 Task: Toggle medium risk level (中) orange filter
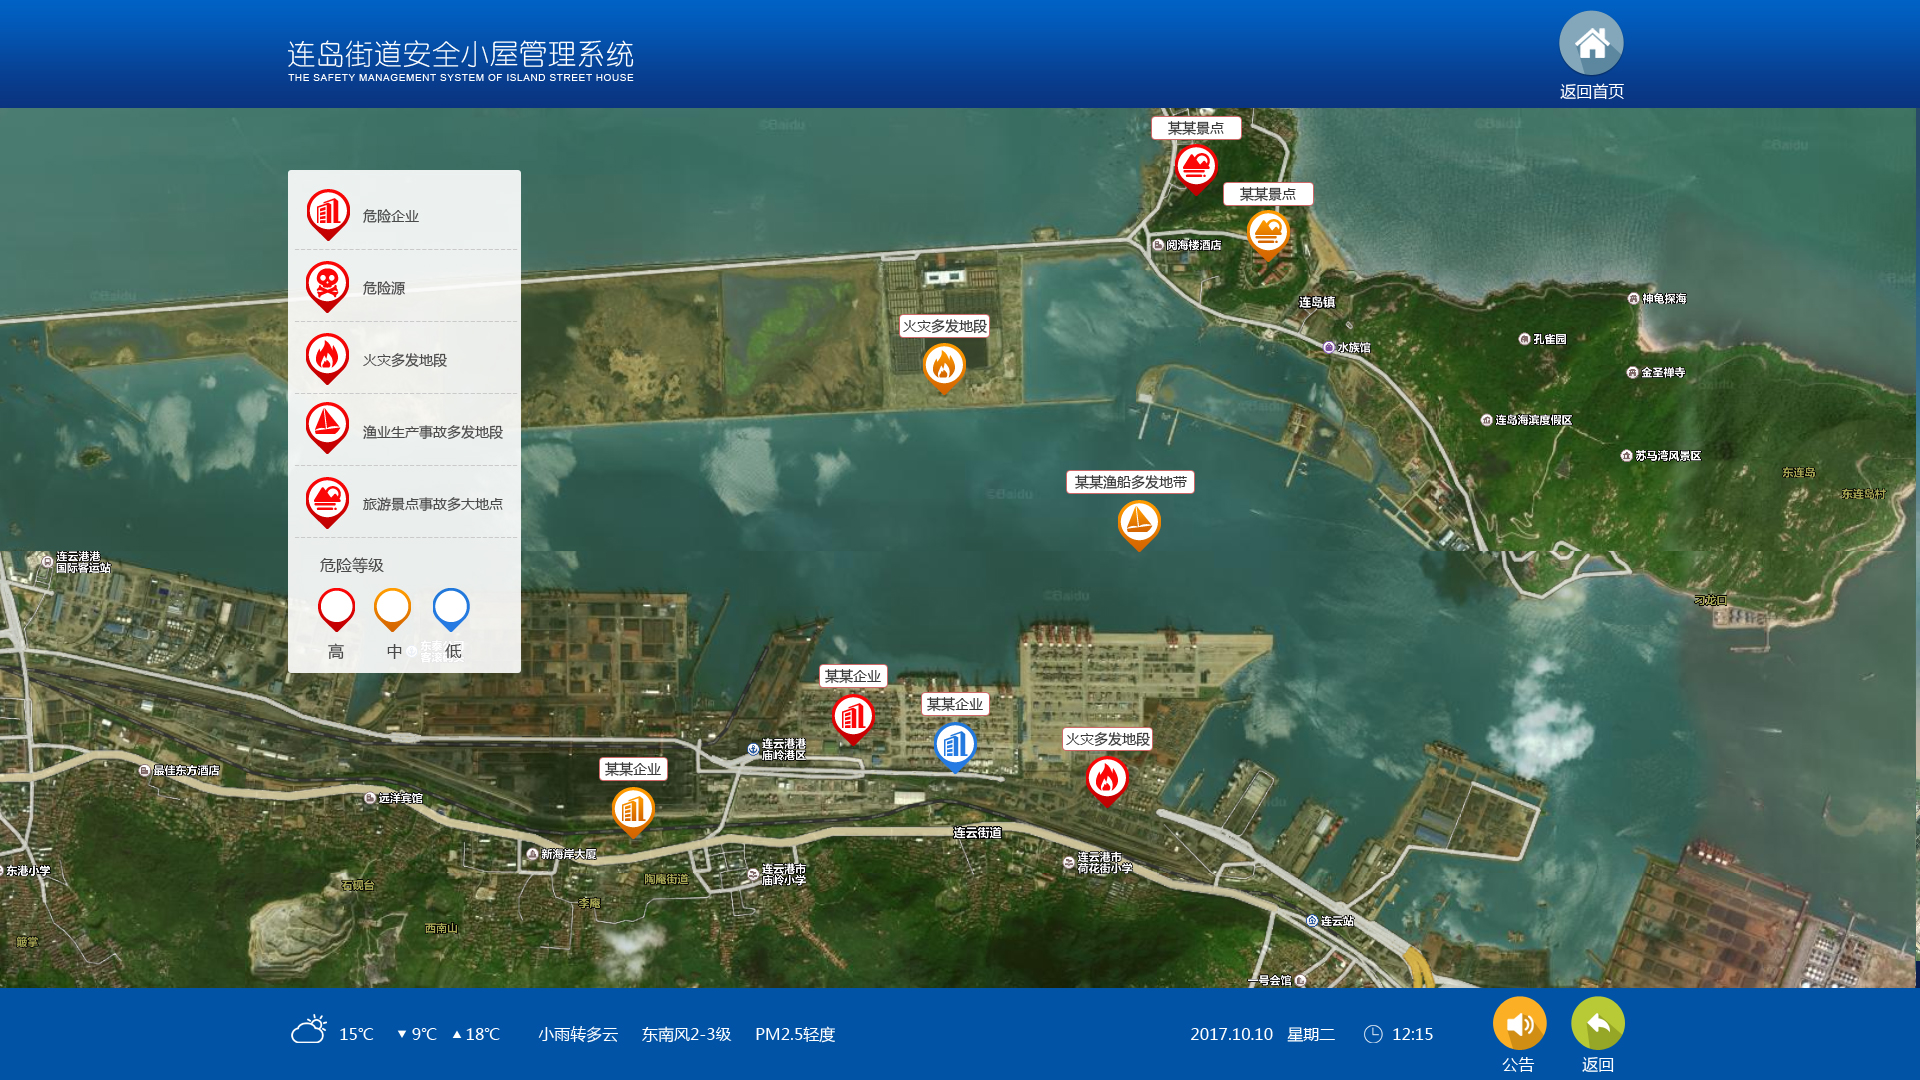392,608
